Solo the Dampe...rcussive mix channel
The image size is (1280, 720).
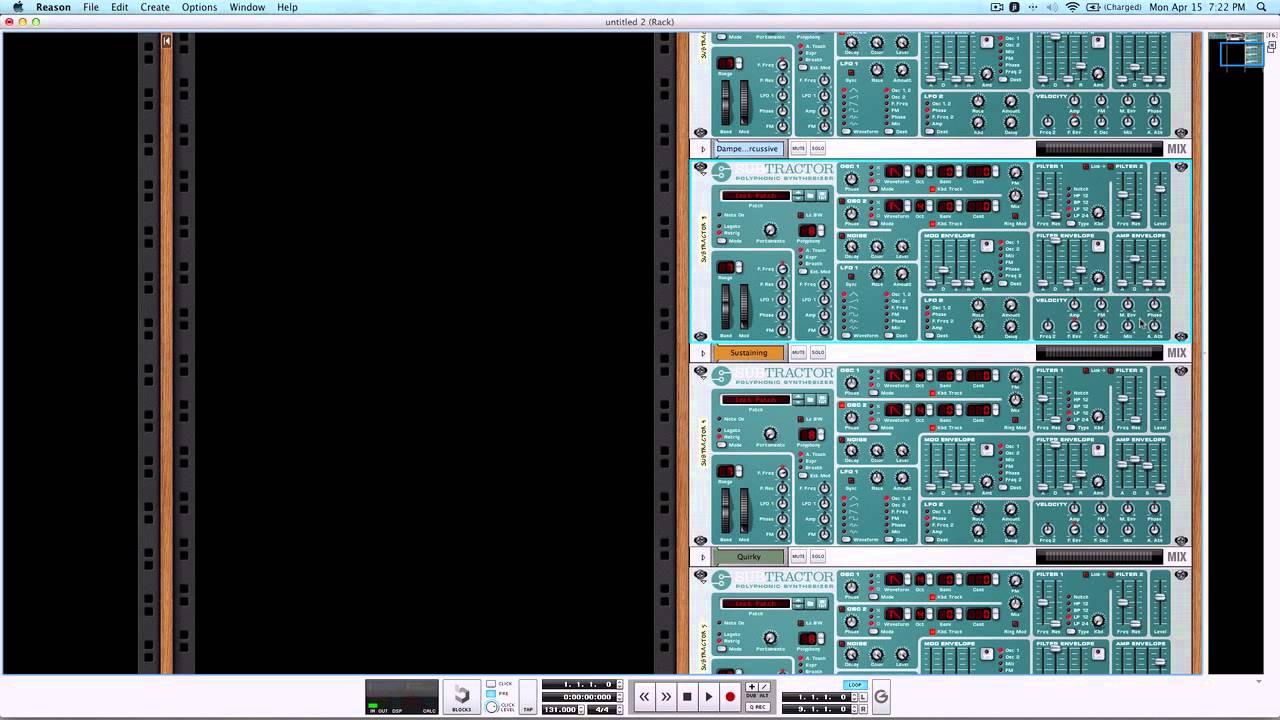(x=817, y=149)
